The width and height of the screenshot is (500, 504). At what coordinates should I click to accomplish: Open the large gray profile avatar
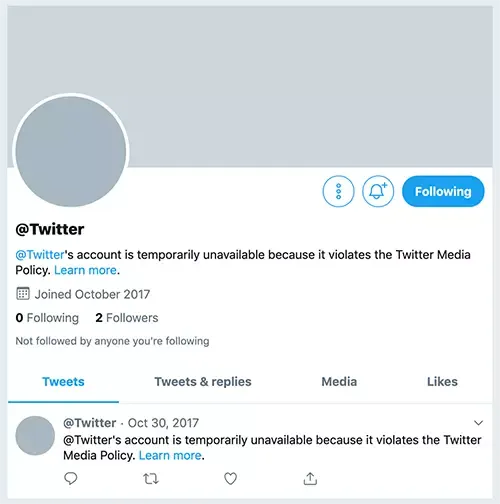[71, 151]
